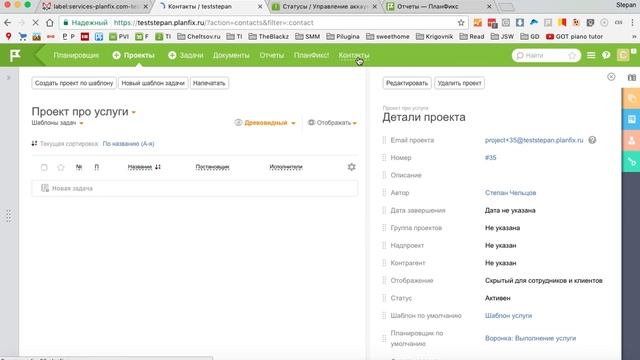Screen dimensions: 640x360
Task: Click the star column header icon
Action: pos(61,167)
